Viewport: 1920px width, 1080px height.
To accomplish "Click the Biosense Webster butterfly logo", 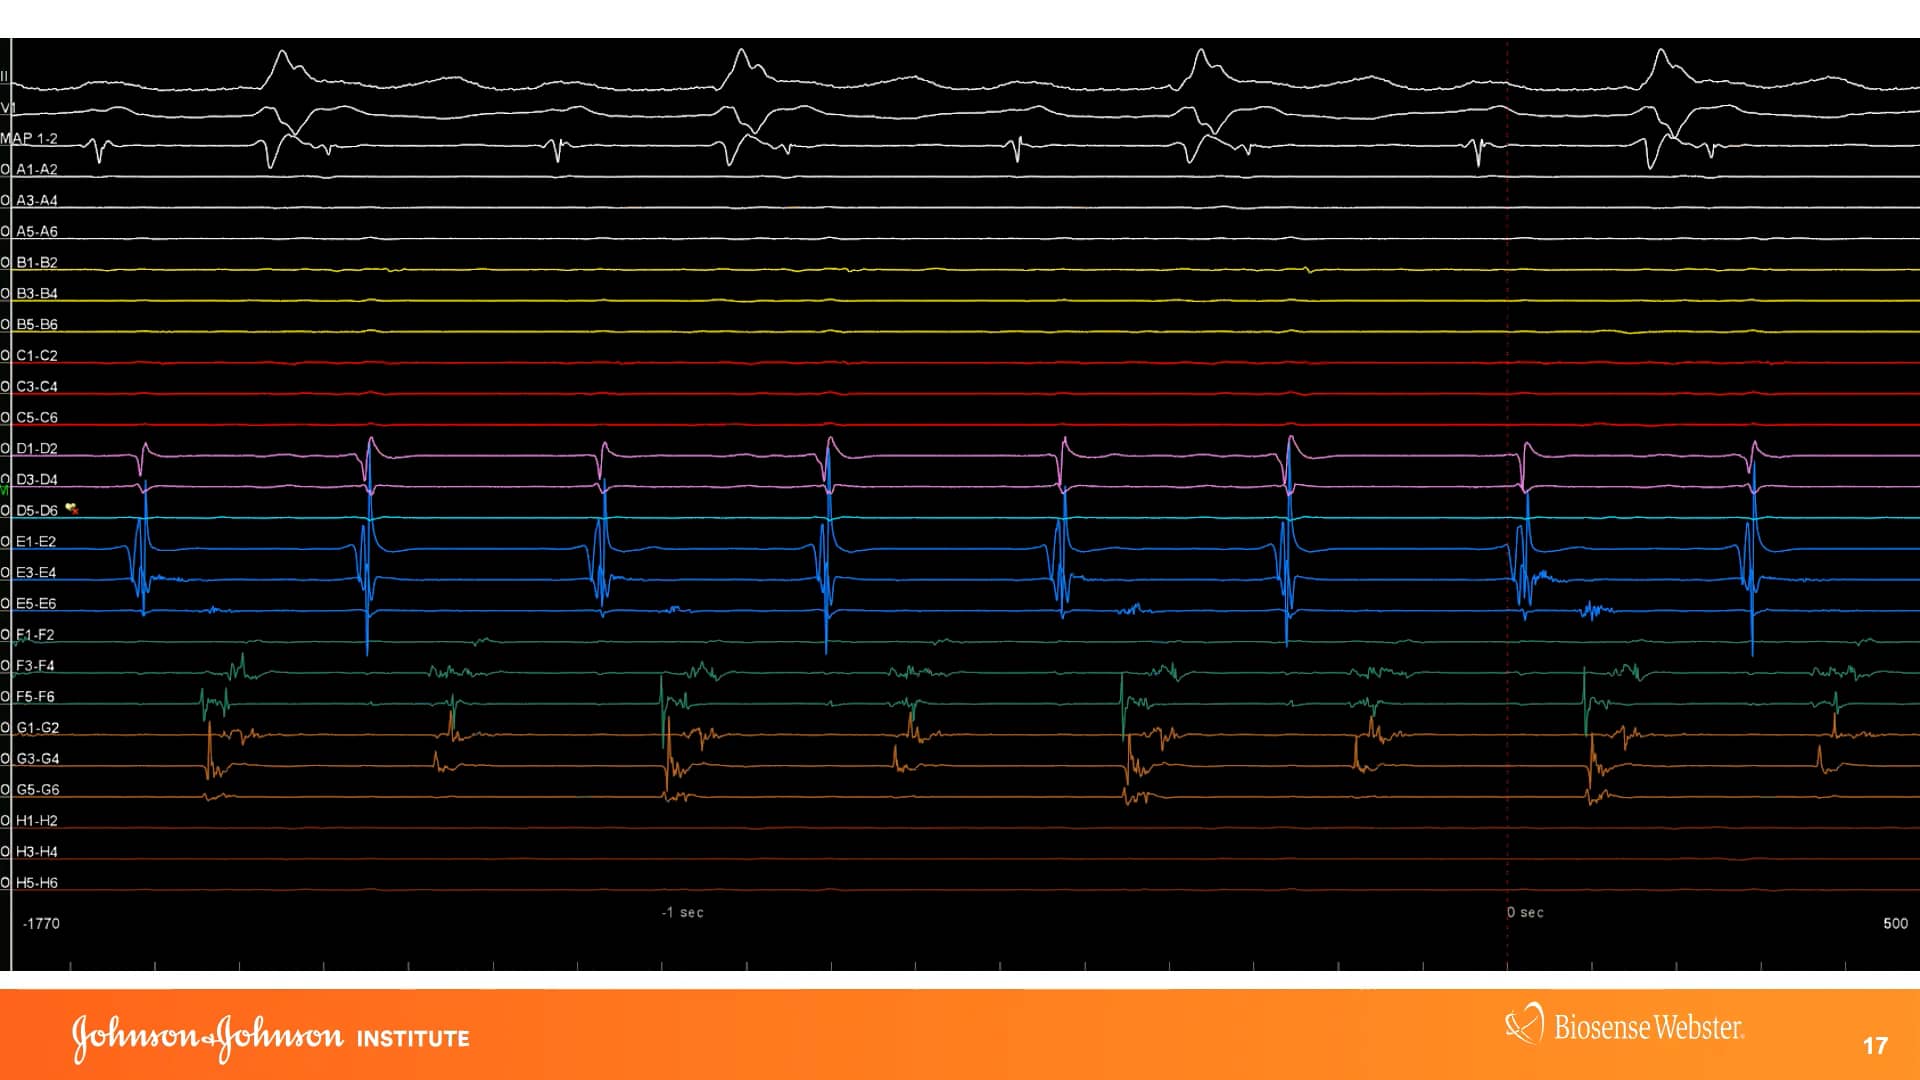I will click(x=1521, y=1025).
